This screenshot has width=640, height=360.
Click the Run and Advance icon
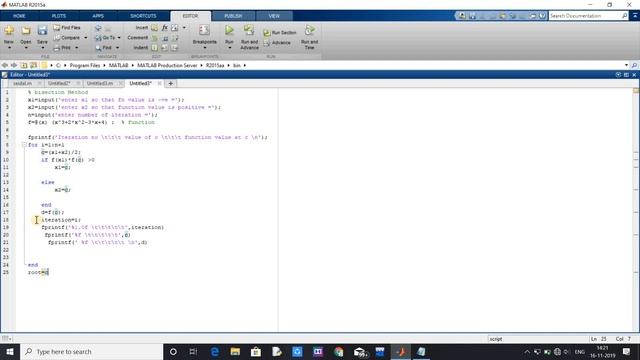coord(249,30)
